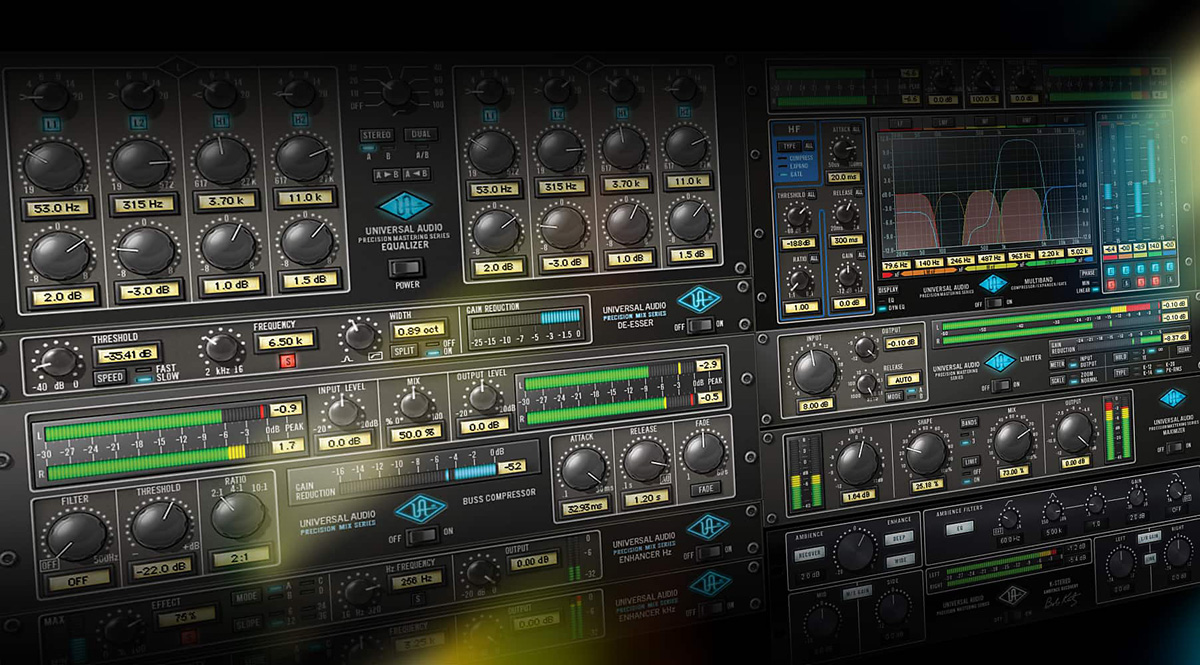Select the band-pass shape icon on the De-Esser
This screenshot has height=665, width=1200.
(x=346, y=357)
